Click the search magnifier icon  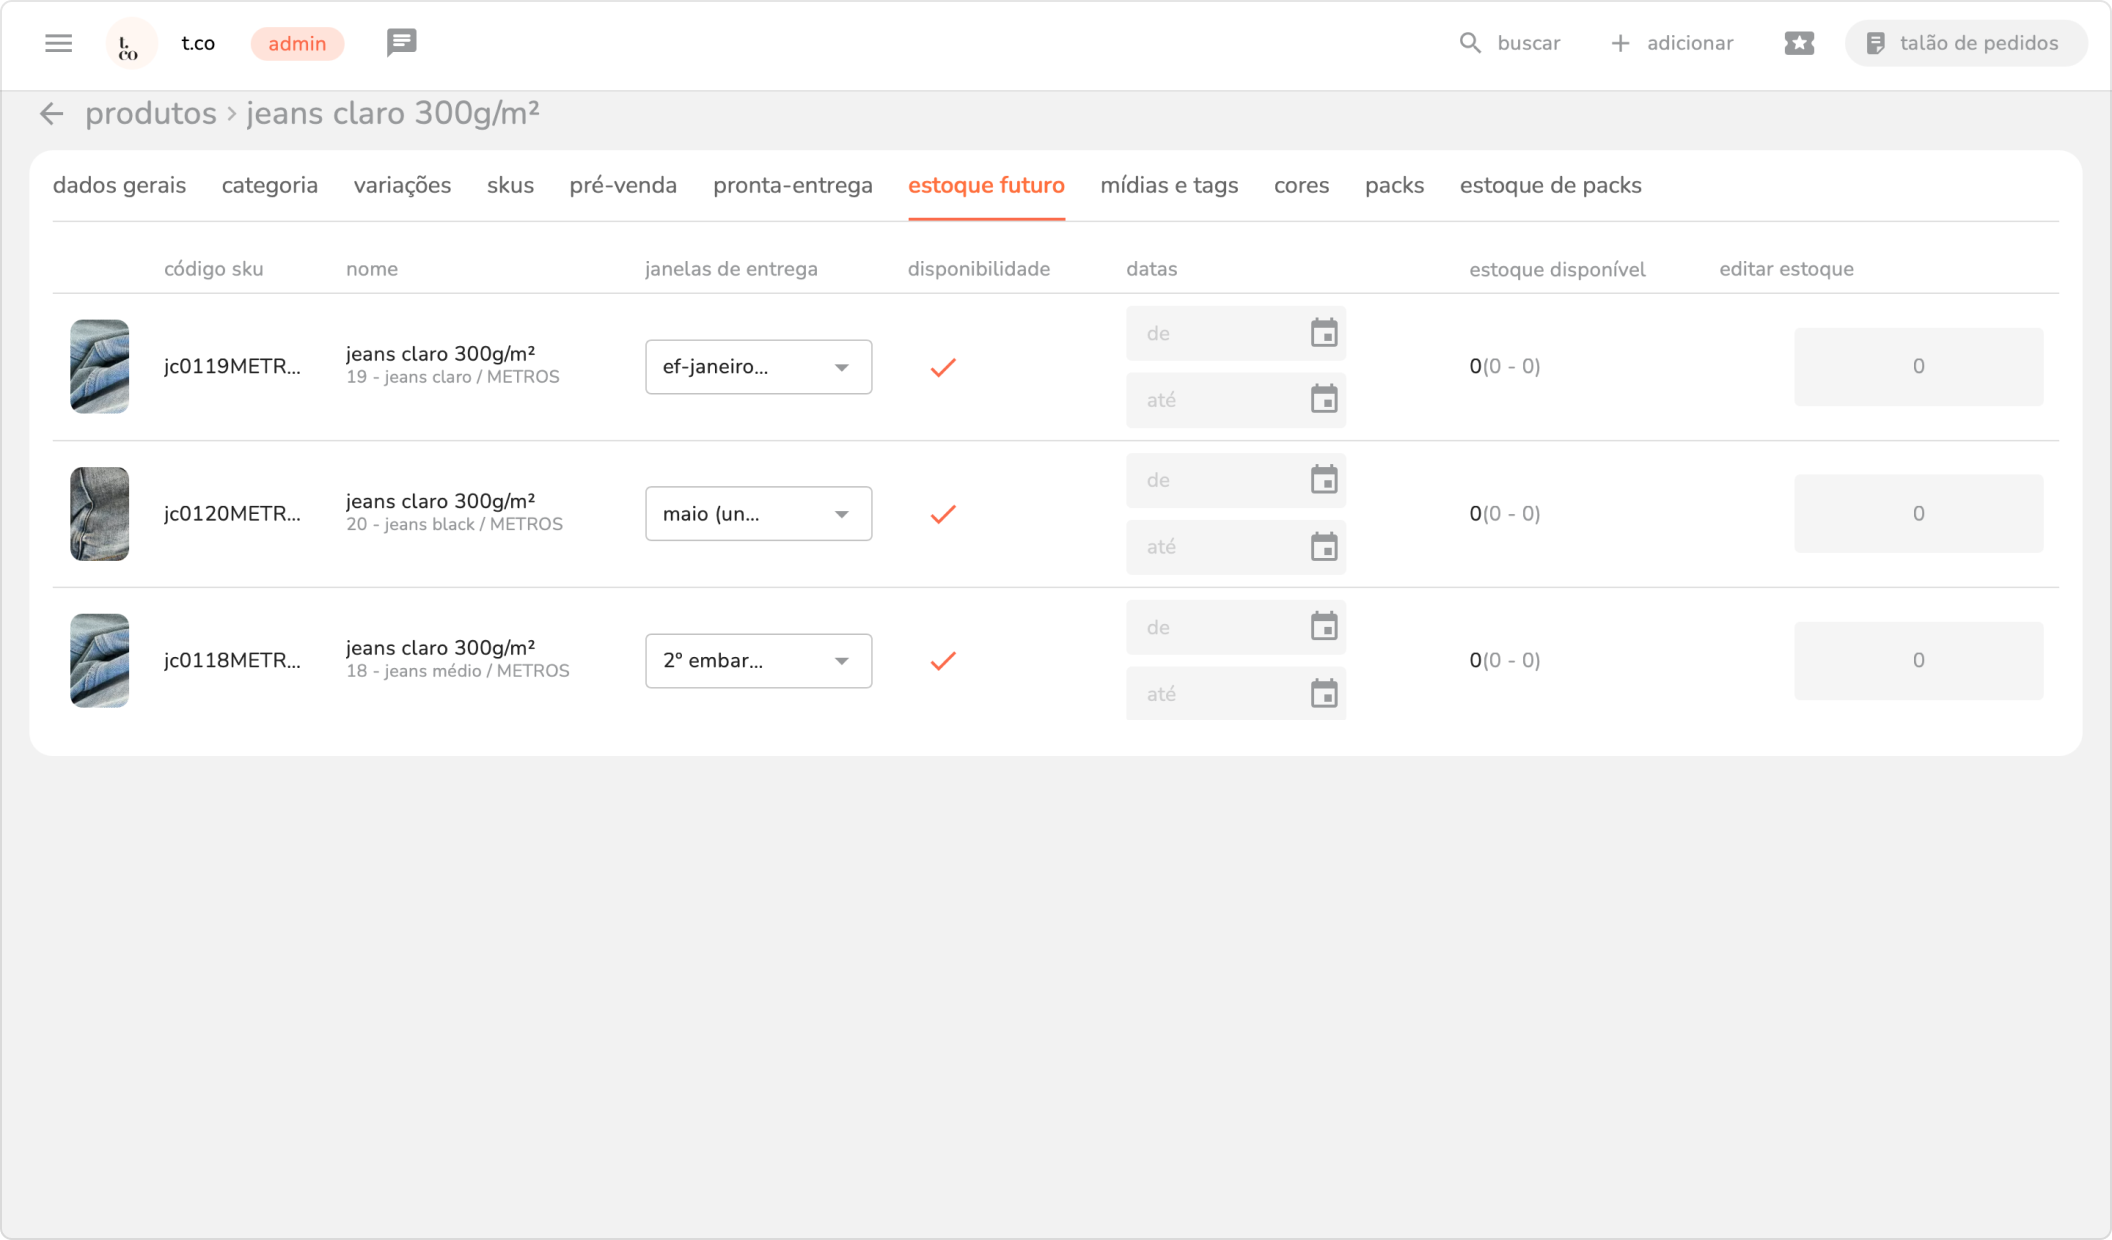point(1469,43)
